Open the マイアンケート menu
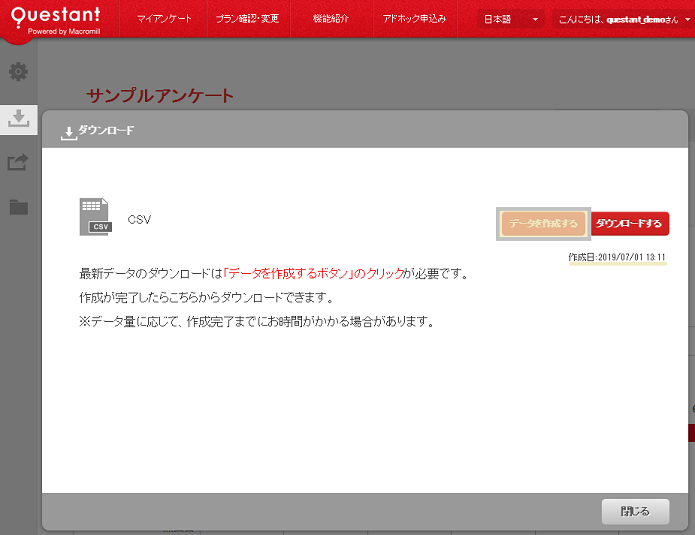 pyautogui.click(x=164, y=19)
